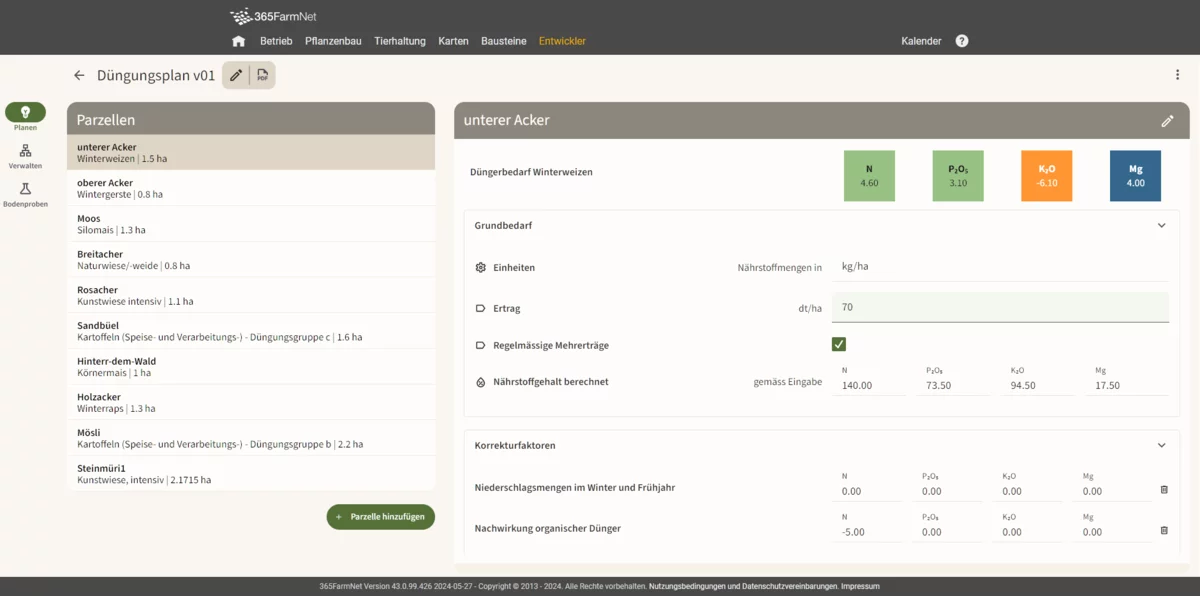Open the Pflanzenbau menu
The height and width of the screenshot is (596, 1200).
333,41
